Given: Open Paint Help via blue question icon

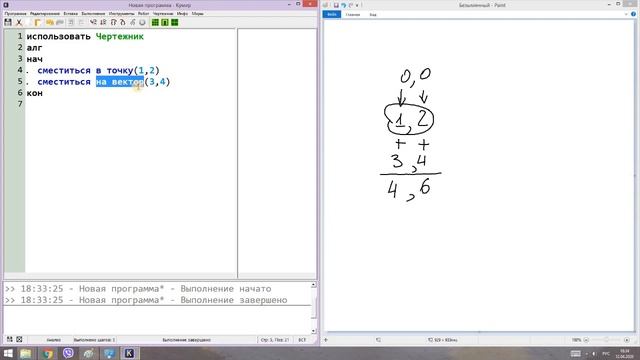Looking at the screenshot, I should [x=633, y=14].
